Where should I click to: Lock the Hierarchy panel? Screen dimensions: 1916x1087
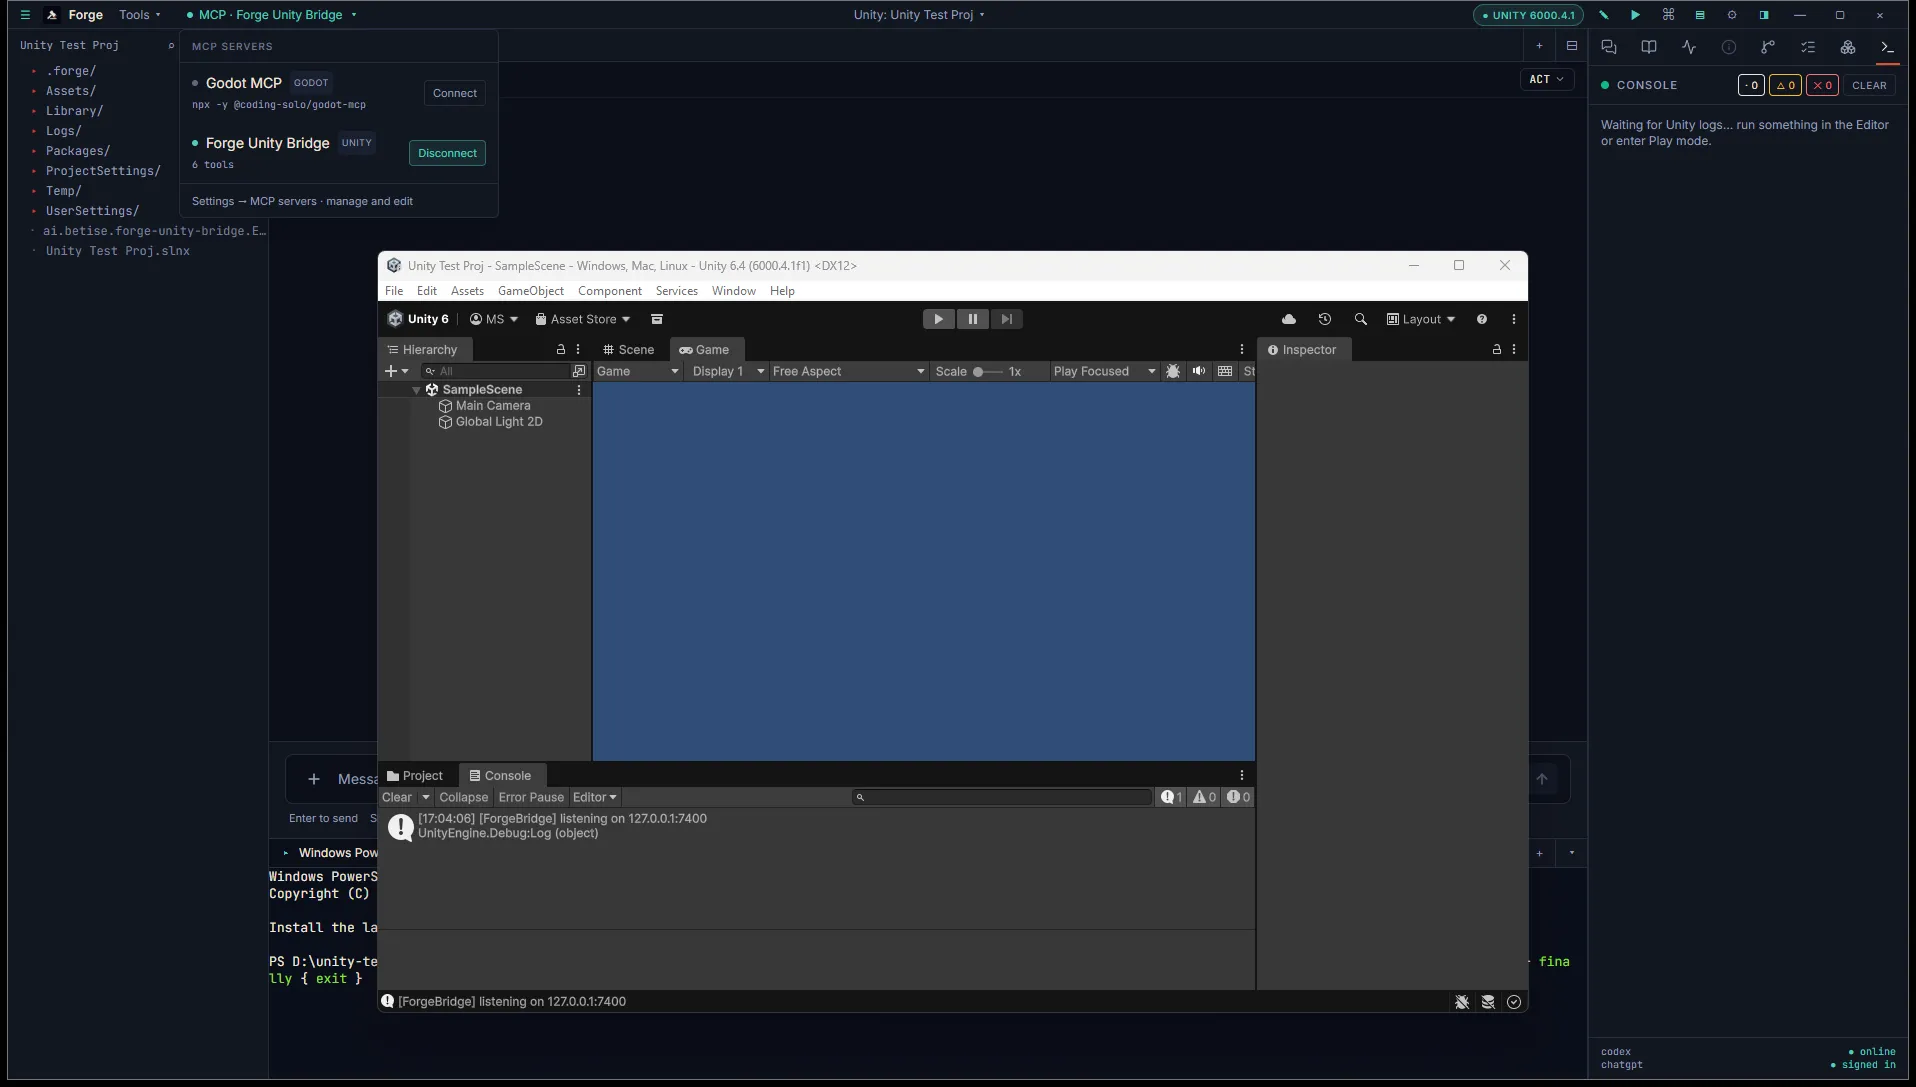tap(561, 350)
